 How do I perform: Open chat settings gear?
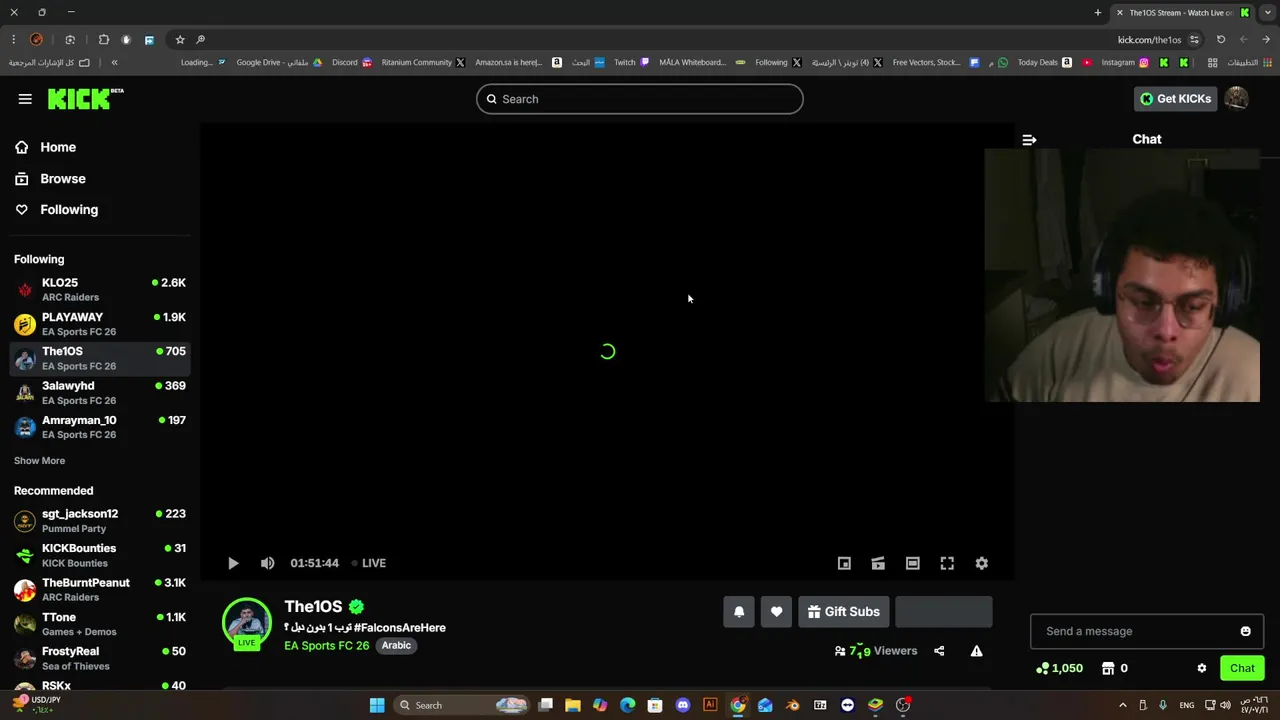(1202, 668)
